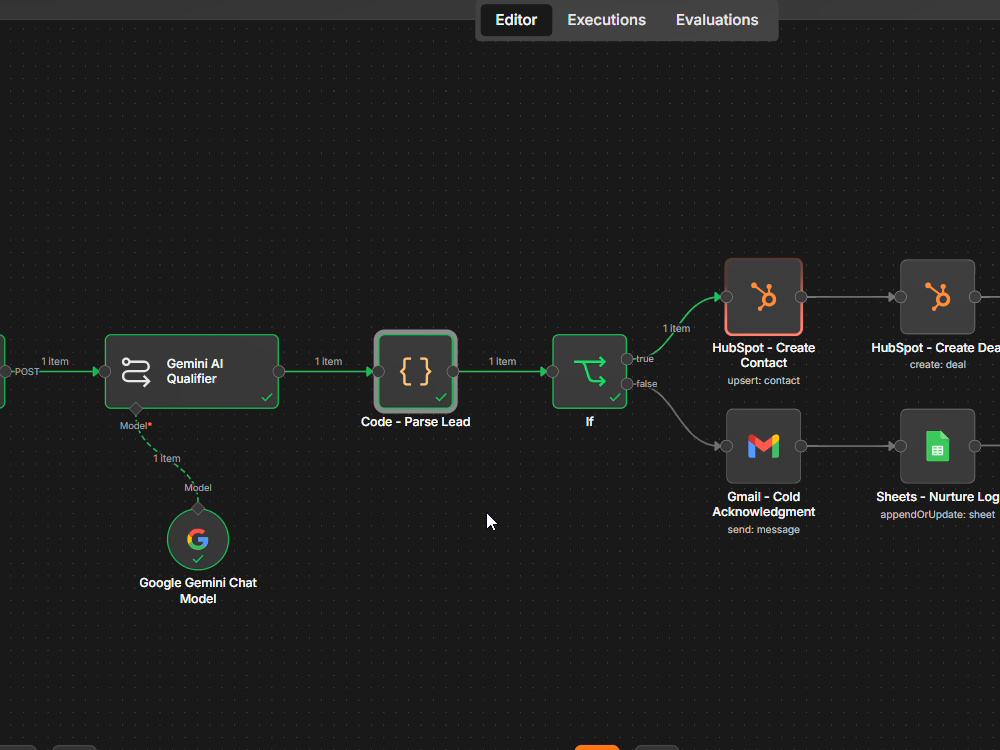Open the Code - Parse Lead node
1000x750 pixels.
pos(416,371)
